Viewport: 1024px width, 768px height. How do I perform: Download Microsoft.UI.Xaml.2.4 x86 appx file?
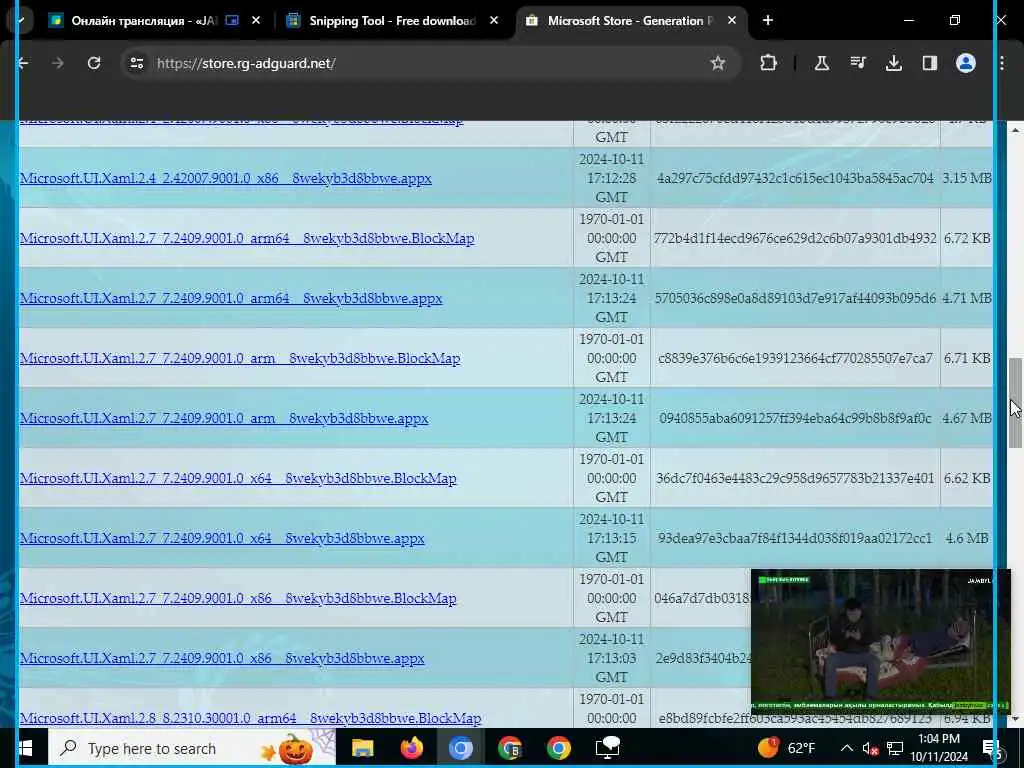(x=226, y=178)
